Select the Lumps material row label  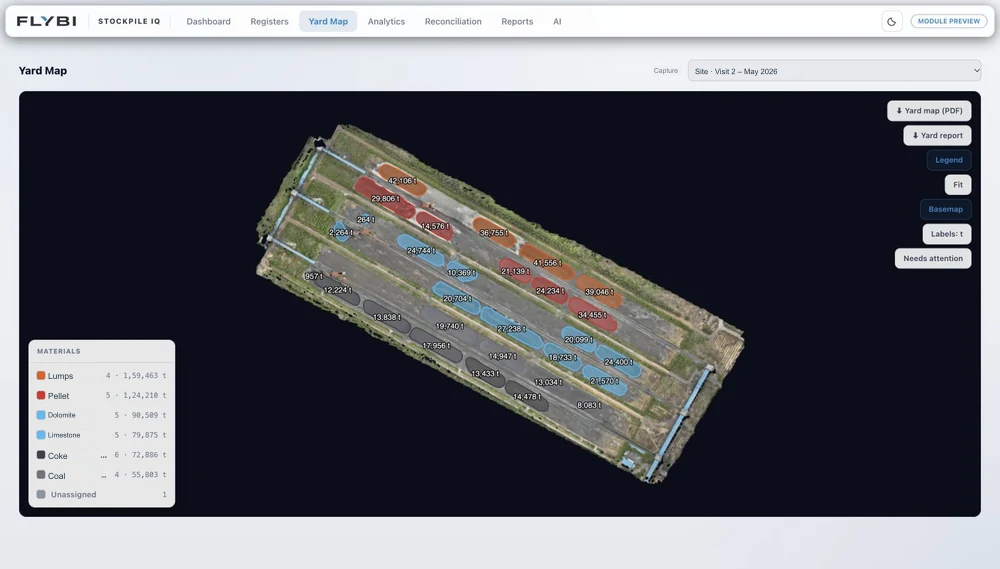click(61, 376)
